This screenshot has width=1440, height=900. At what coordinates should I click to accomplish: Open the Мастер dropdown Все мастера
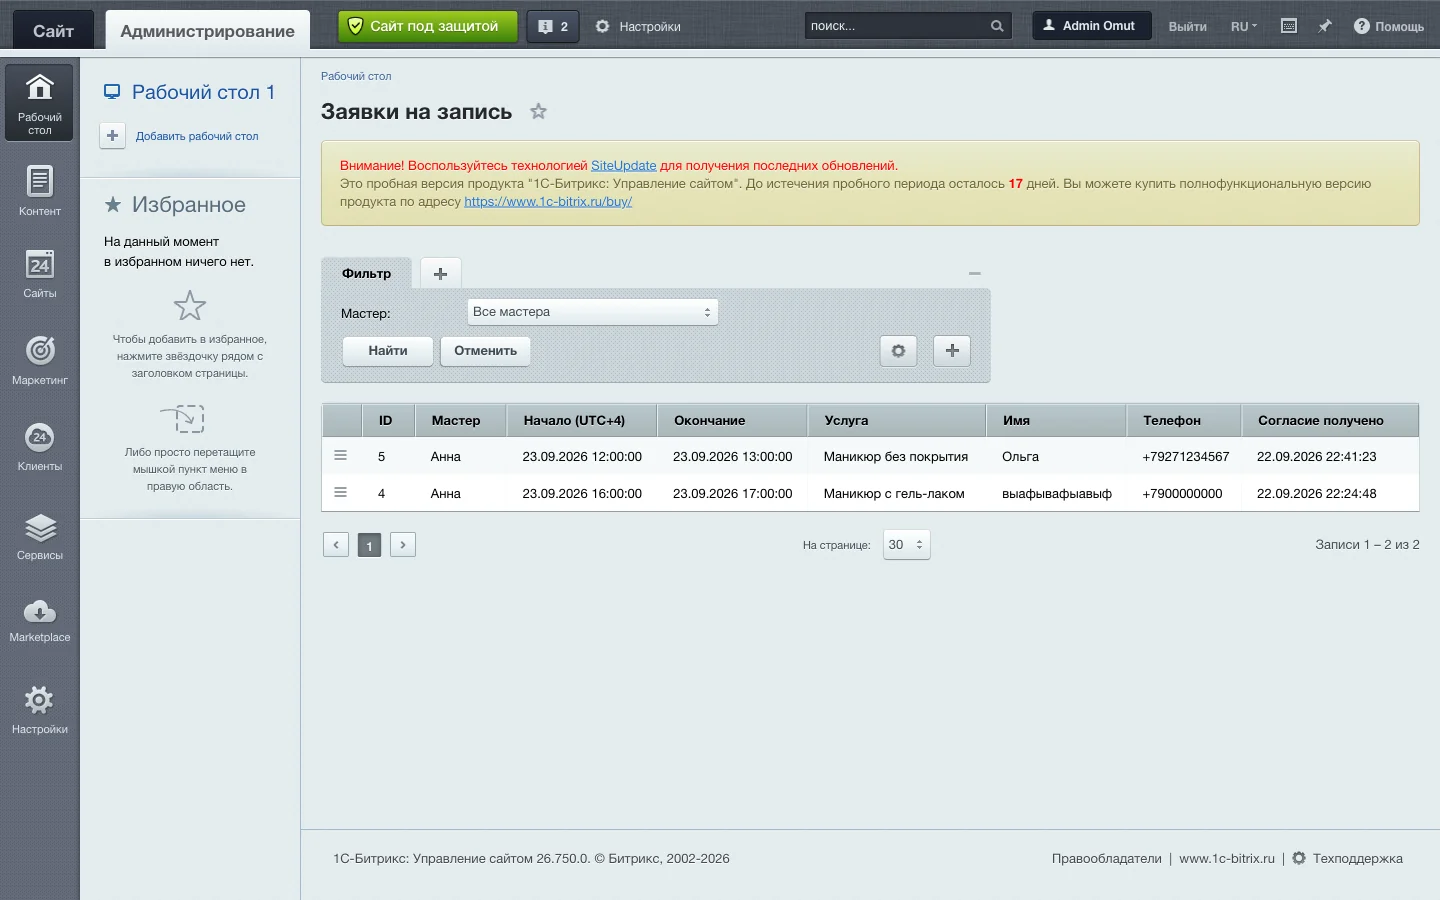click(593, 312)
